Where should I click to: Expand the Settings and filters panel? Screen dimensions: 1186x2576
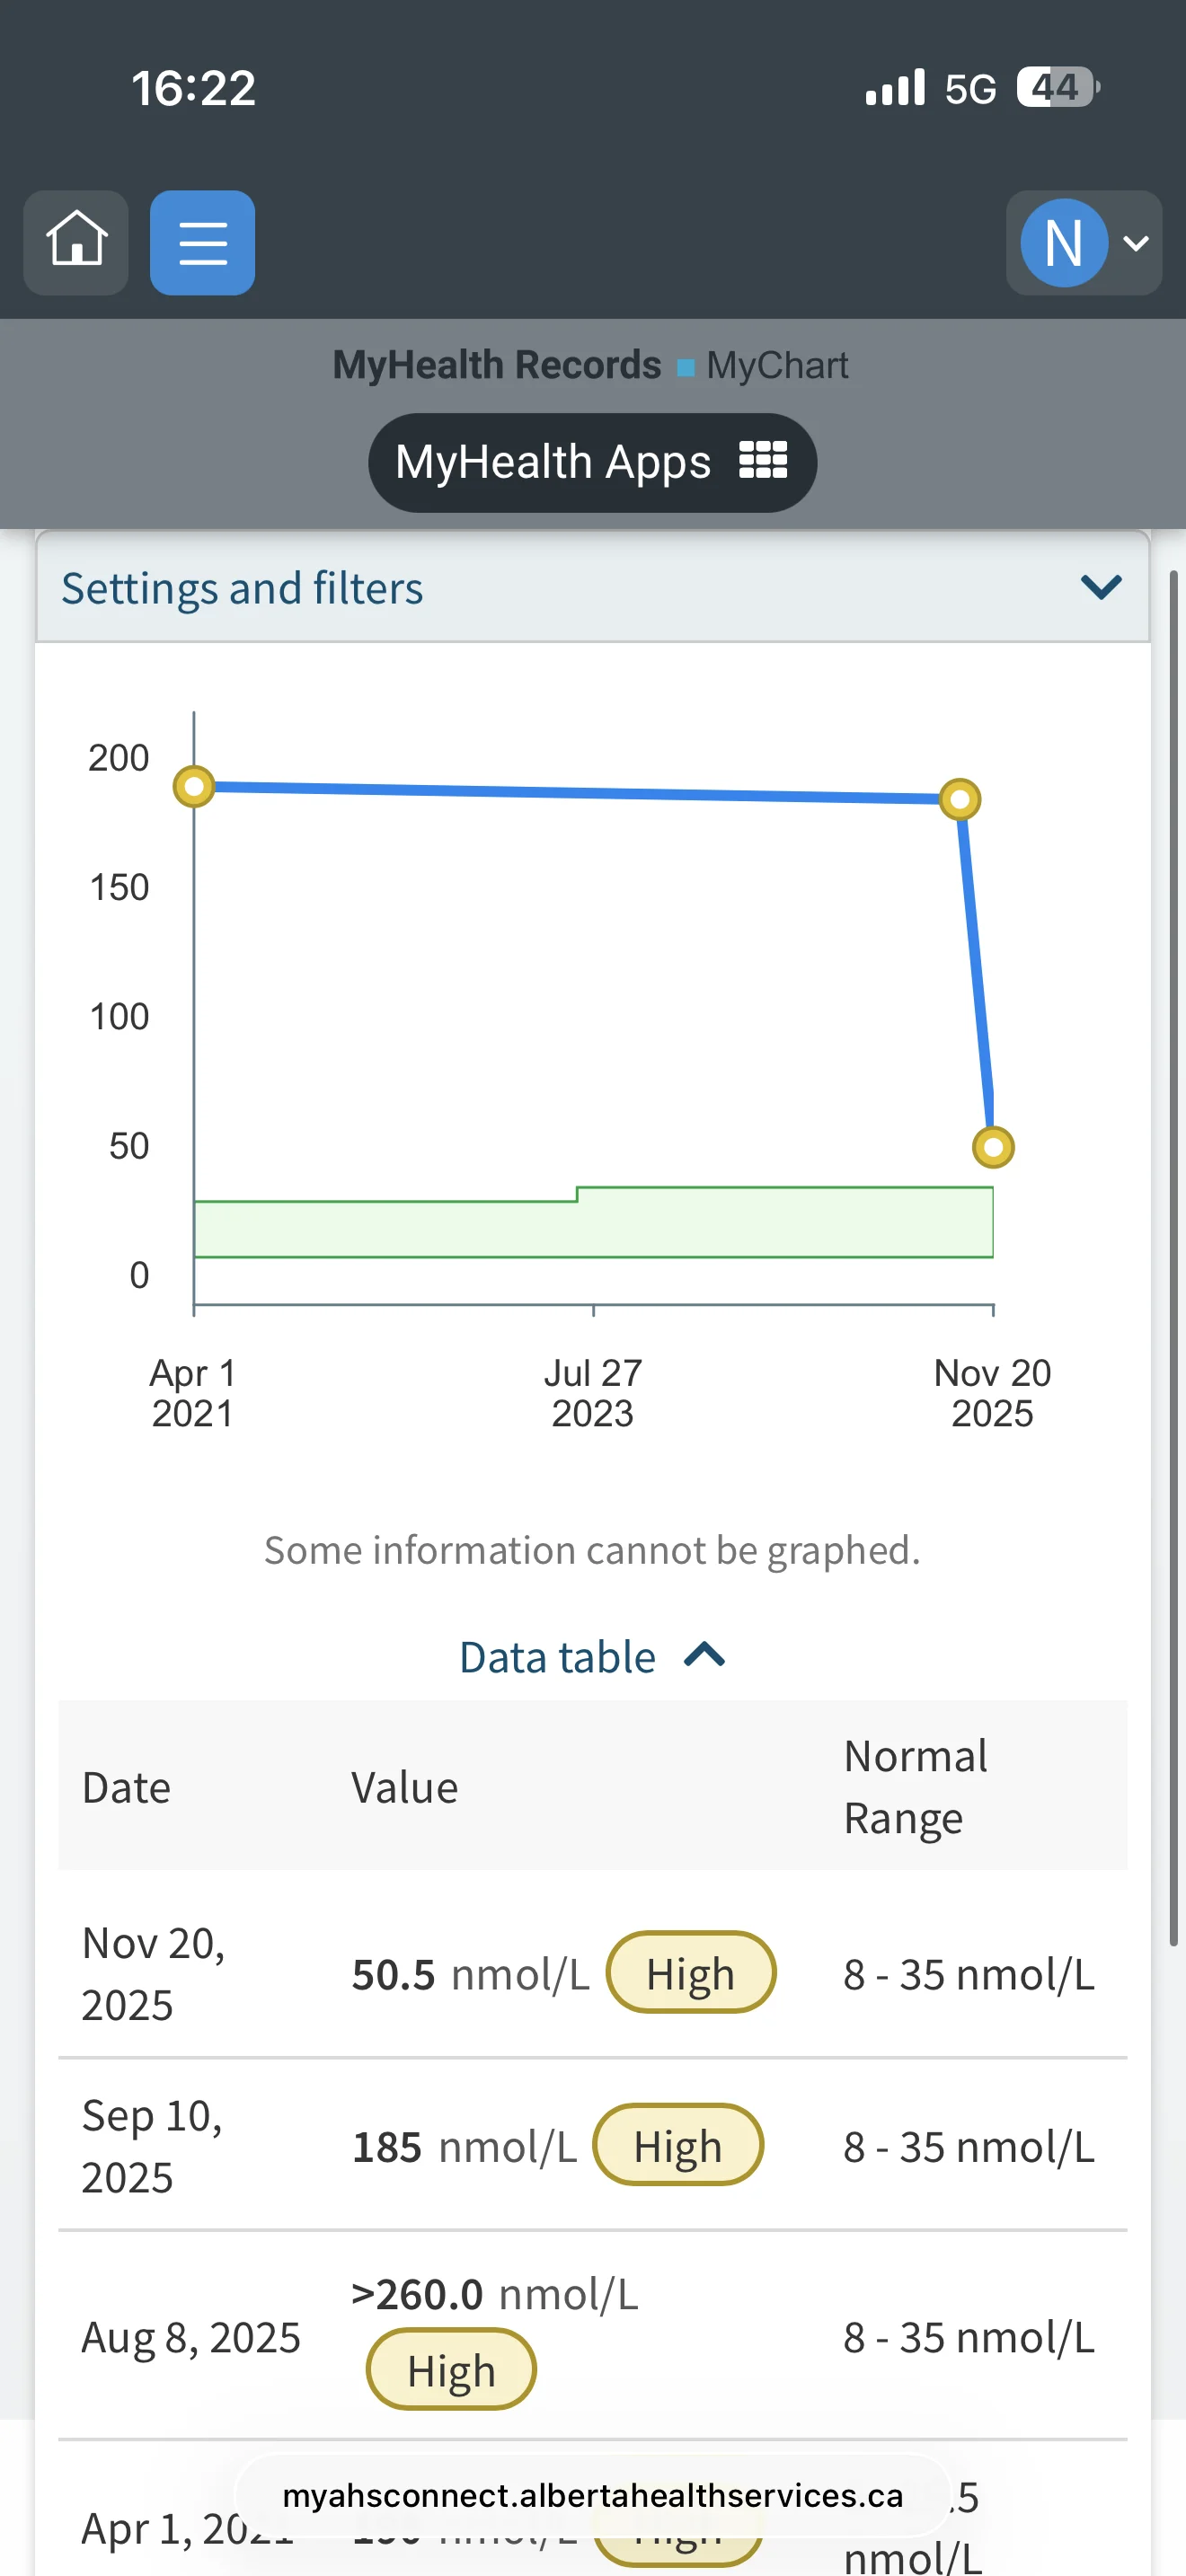tap(592, 587)
